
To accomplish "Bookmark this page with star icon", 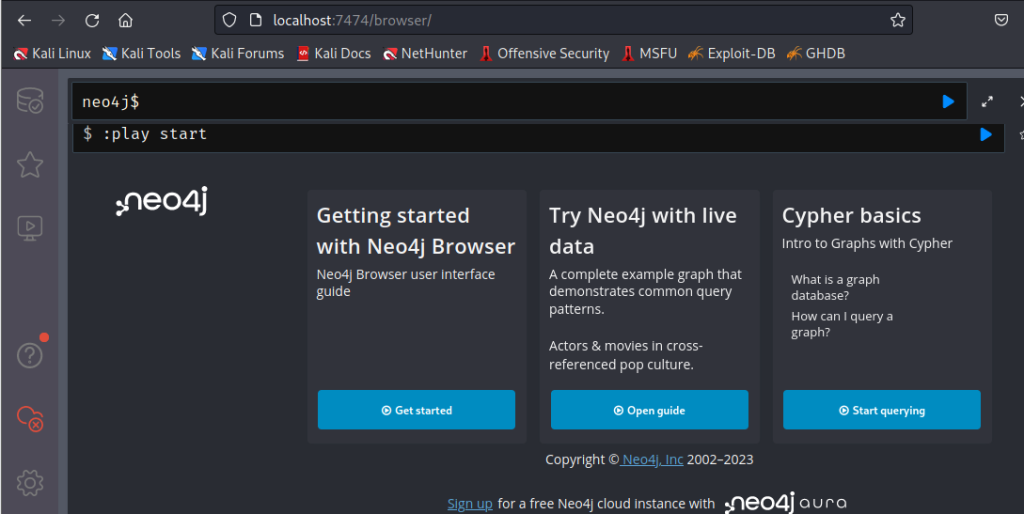I will 897,20.
